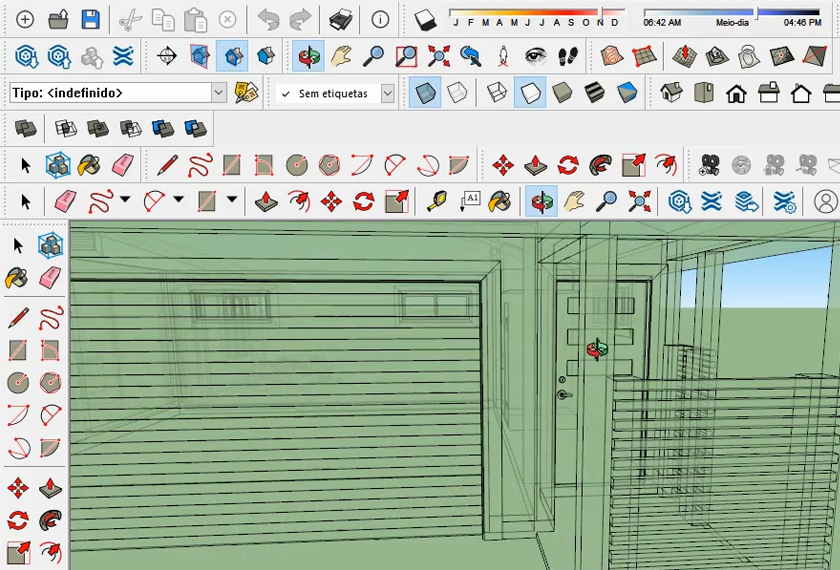Screen dimensions: 840x570
Task: Switch to the Front view house icon
Action: click(736, 94)
